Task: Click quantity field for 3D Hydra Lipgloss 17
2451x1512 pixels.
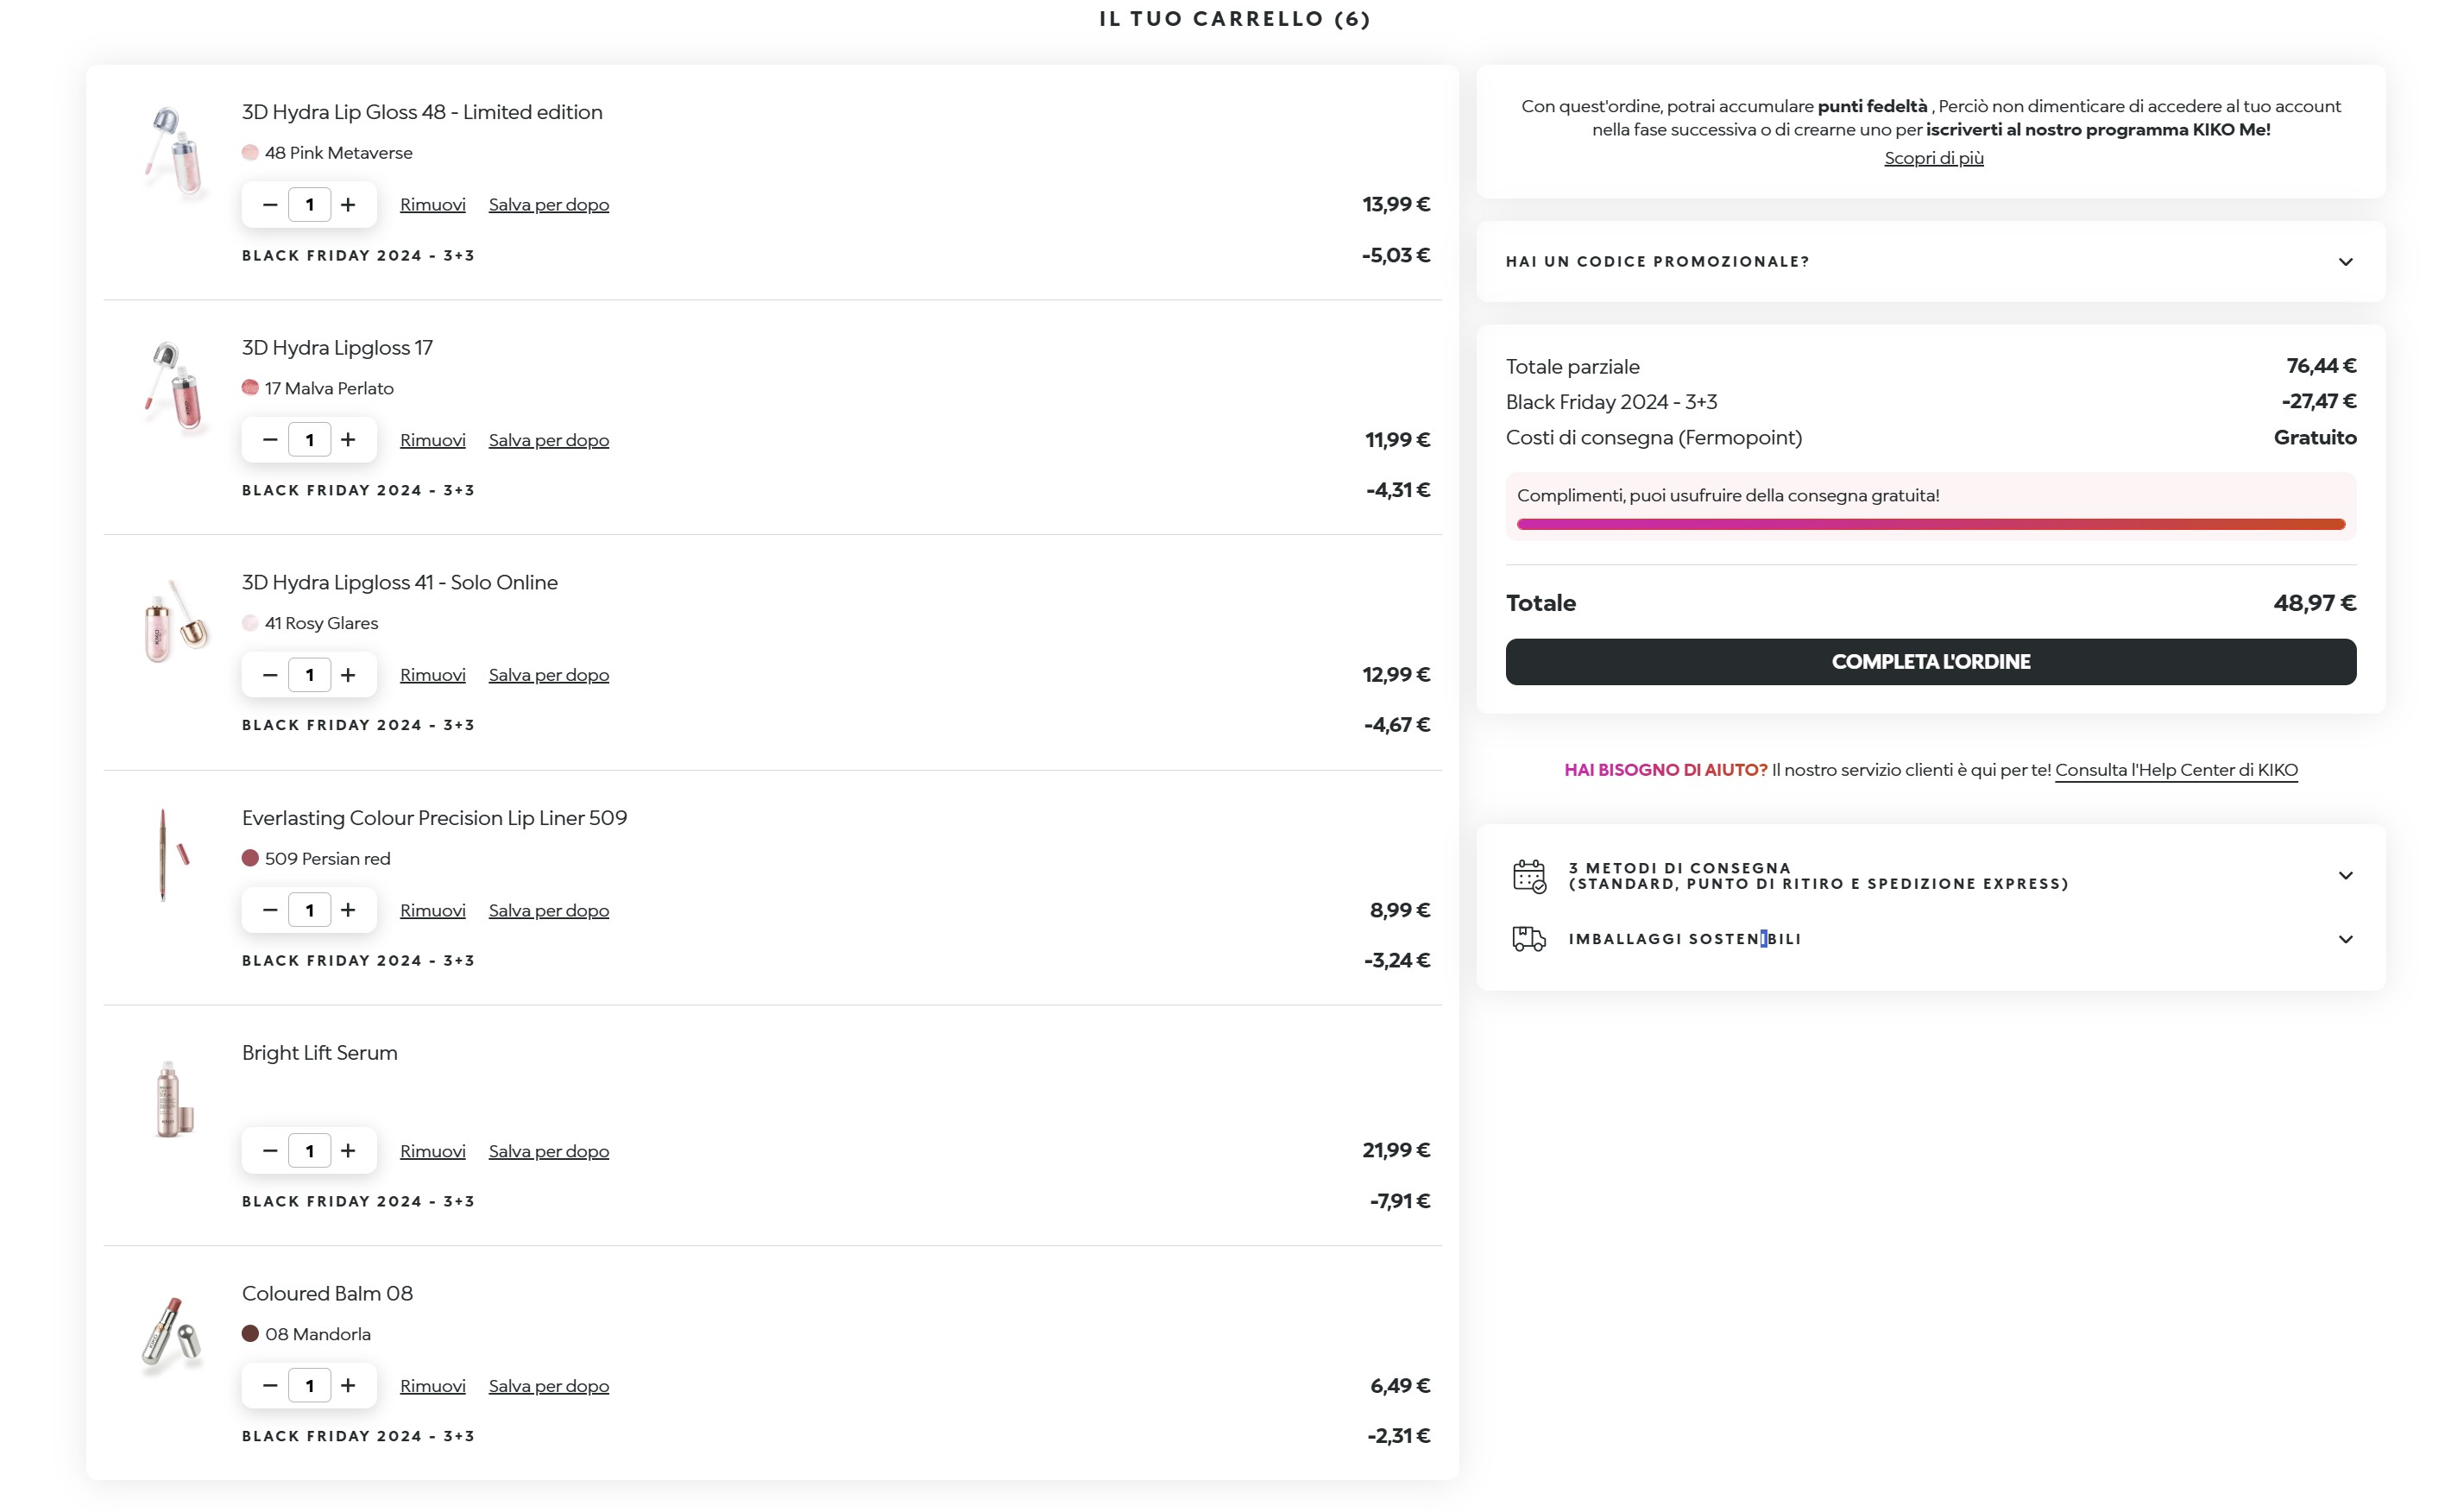Action: coord(310,440)
